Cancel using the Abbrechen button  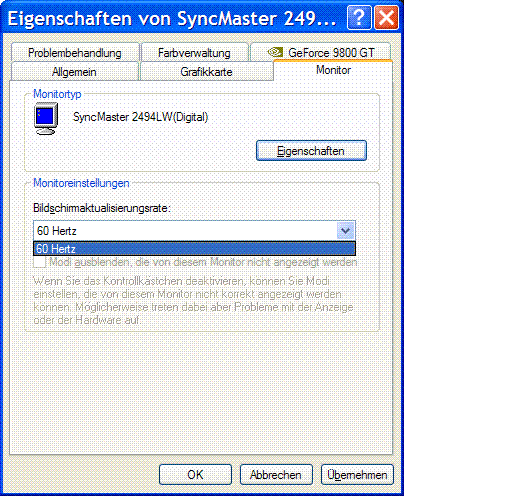tap(276, 474)
